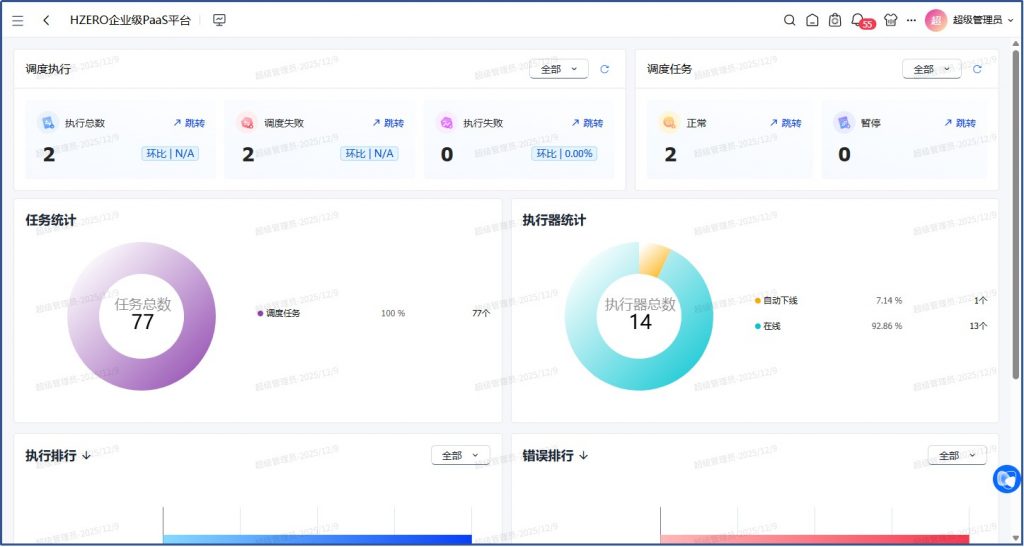Follow the 跳转 link for 执行总数
This screenshot has width=1024, height=547.
pyautogui.click(x=189, y=123)
